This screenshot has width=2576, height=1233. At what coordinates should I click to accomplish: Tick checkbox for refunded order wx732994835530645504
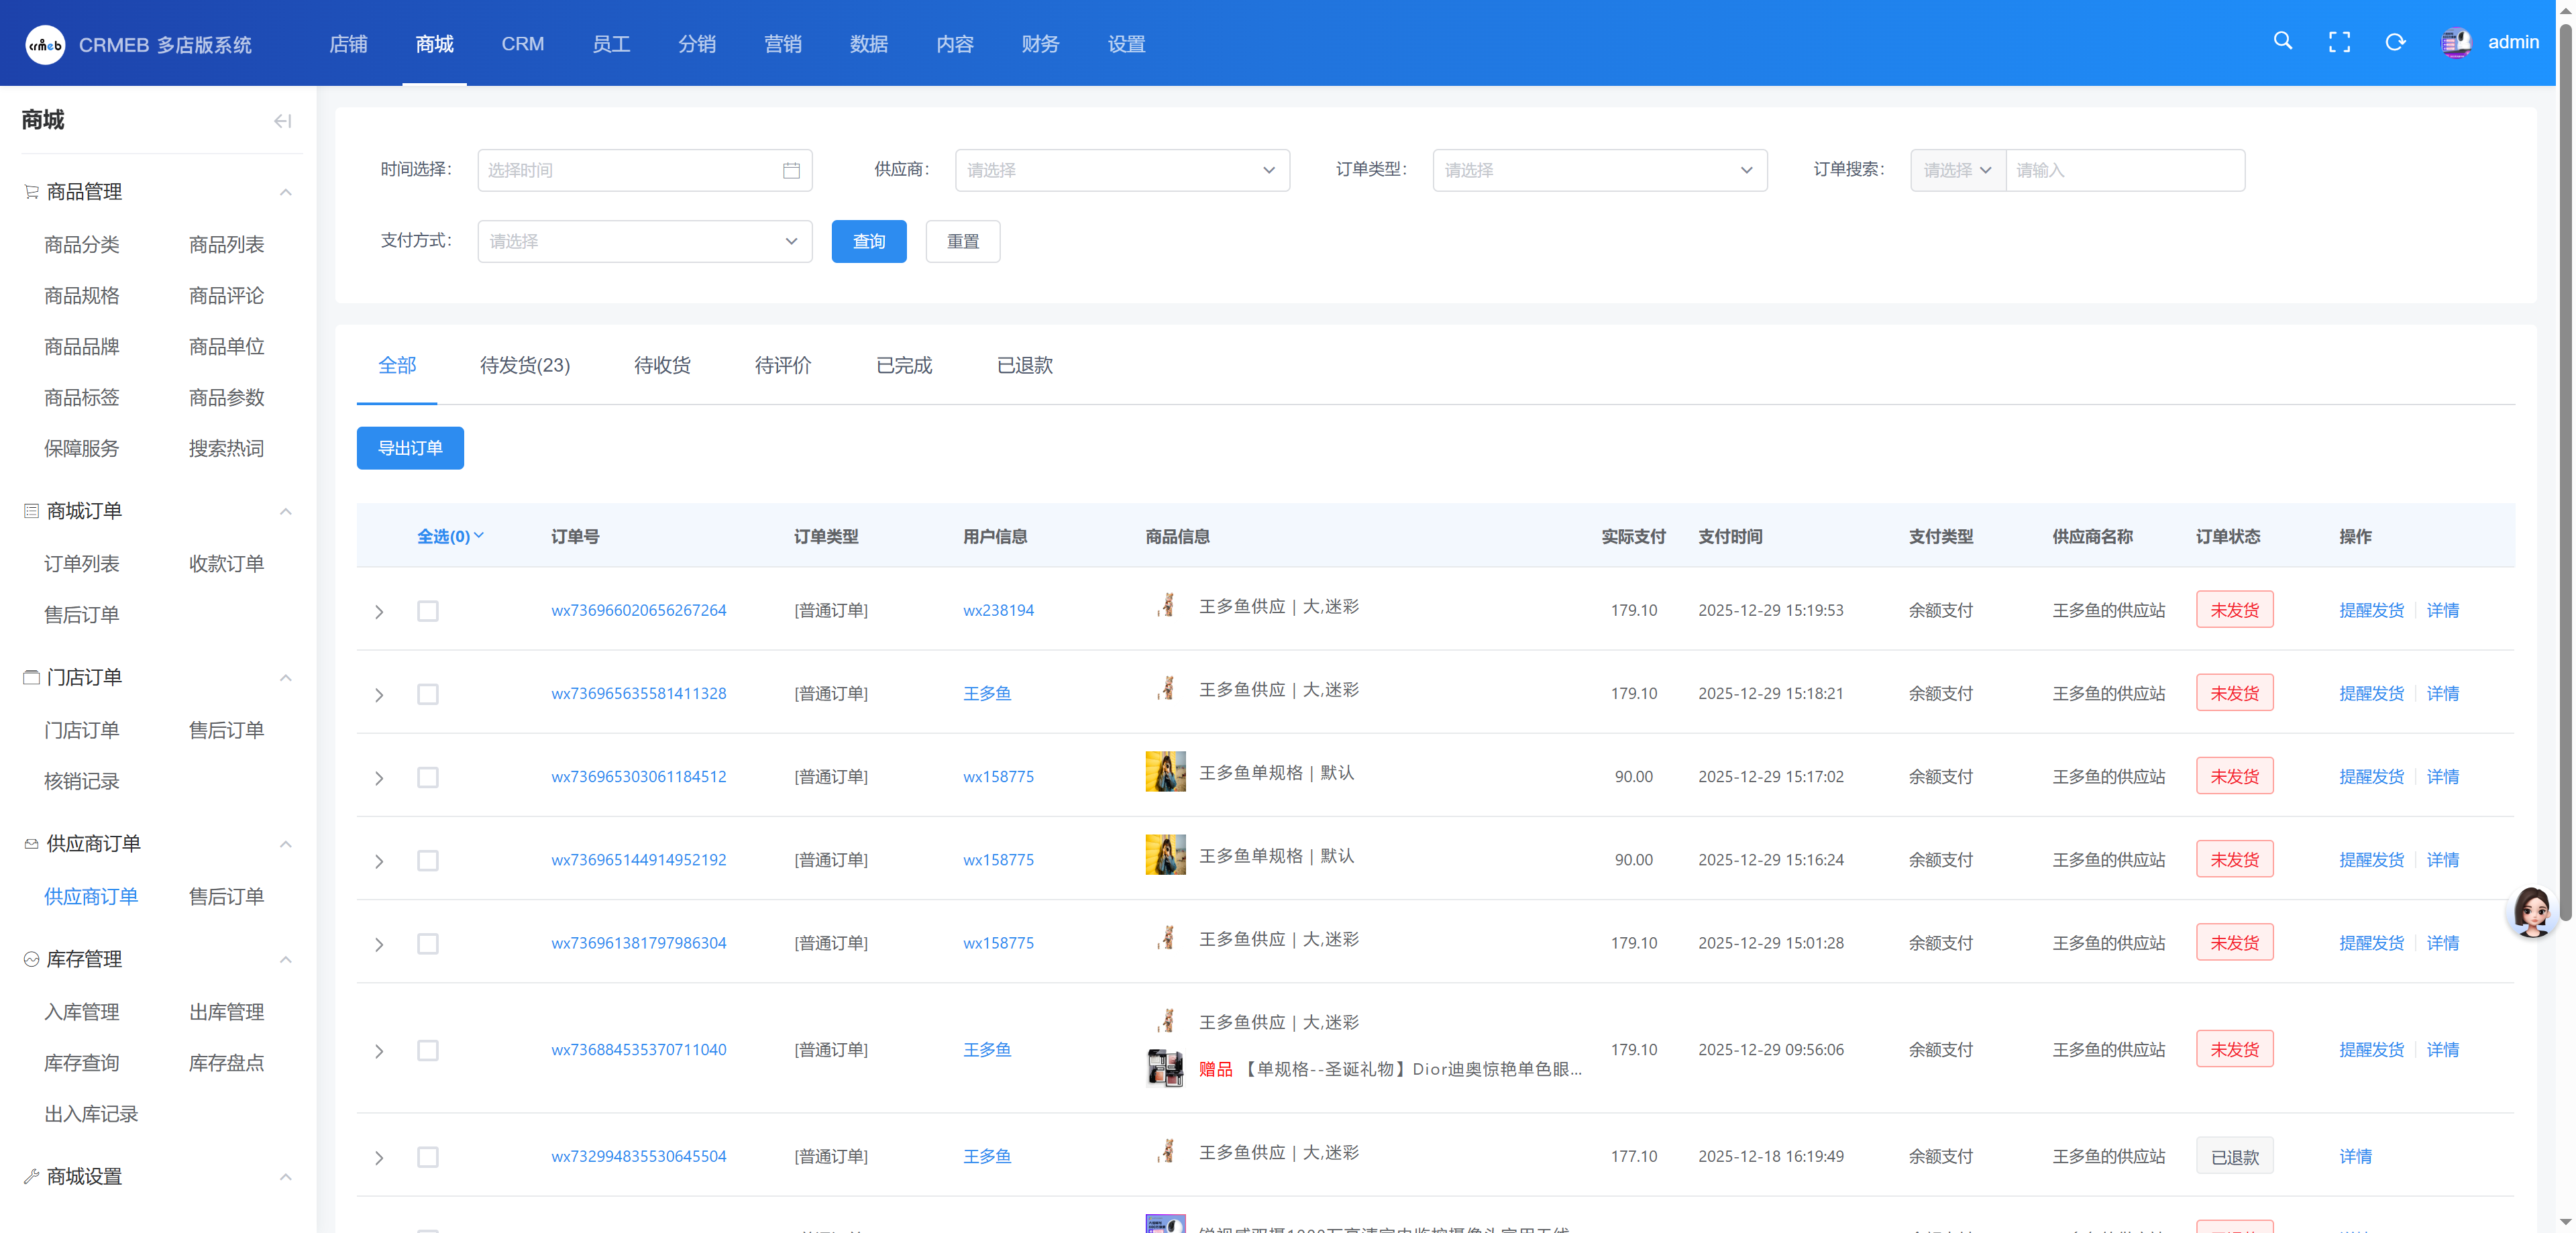(428, 1157)
